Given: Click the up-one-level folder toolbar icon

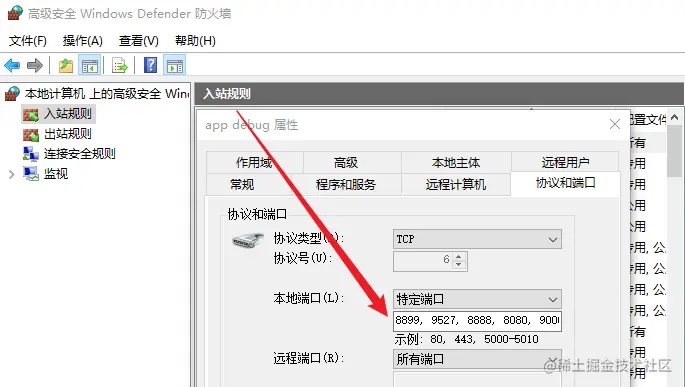Looking at the screenshot, I should 66,66.
